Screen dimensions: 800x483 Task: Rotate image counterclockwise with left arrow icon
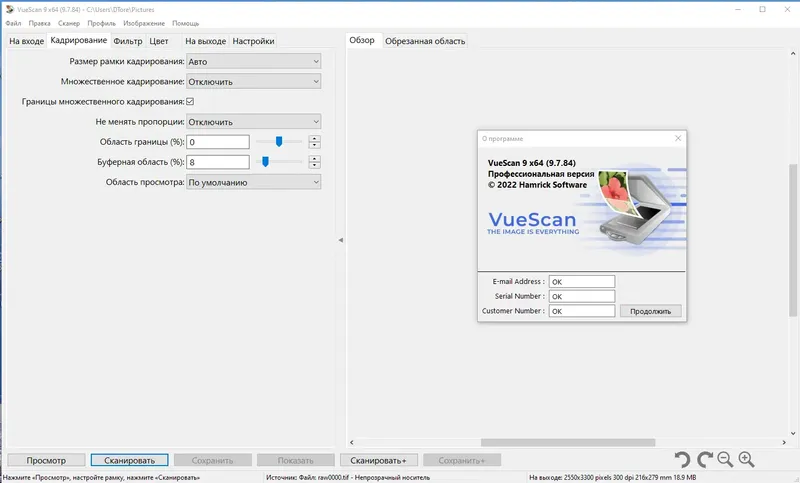tap(682, 460)
